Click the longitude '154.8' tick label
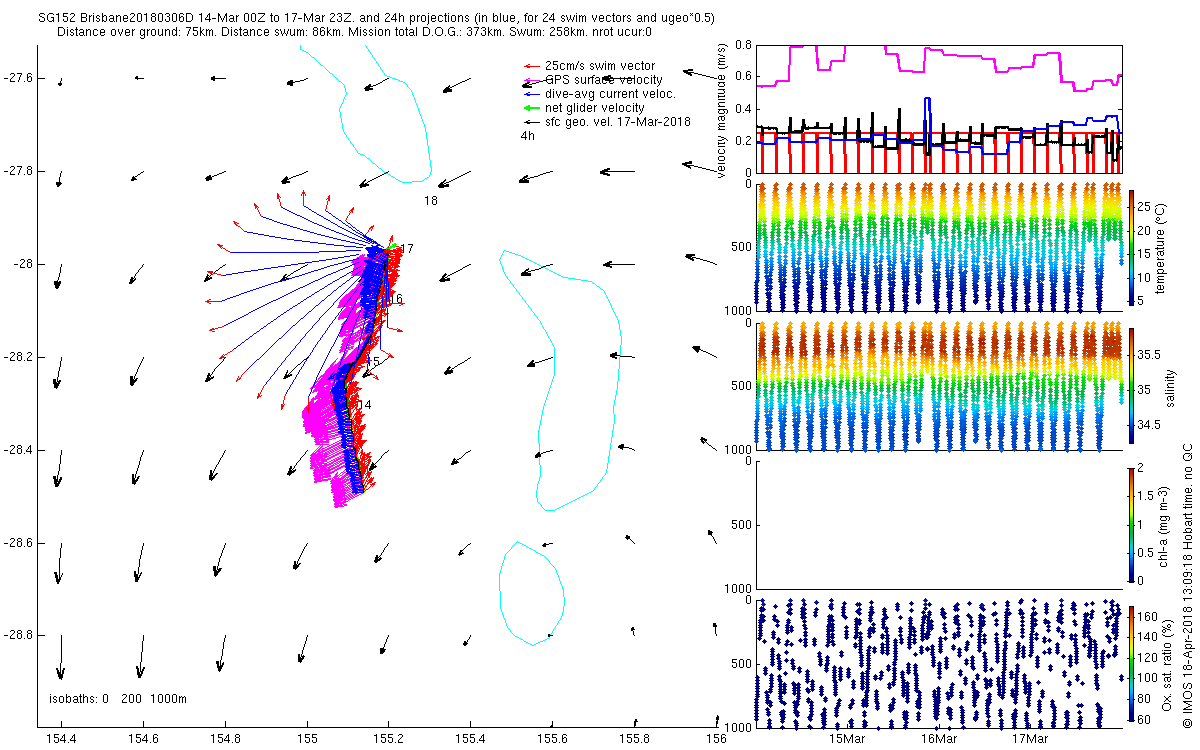 click(x=225, y=738)
